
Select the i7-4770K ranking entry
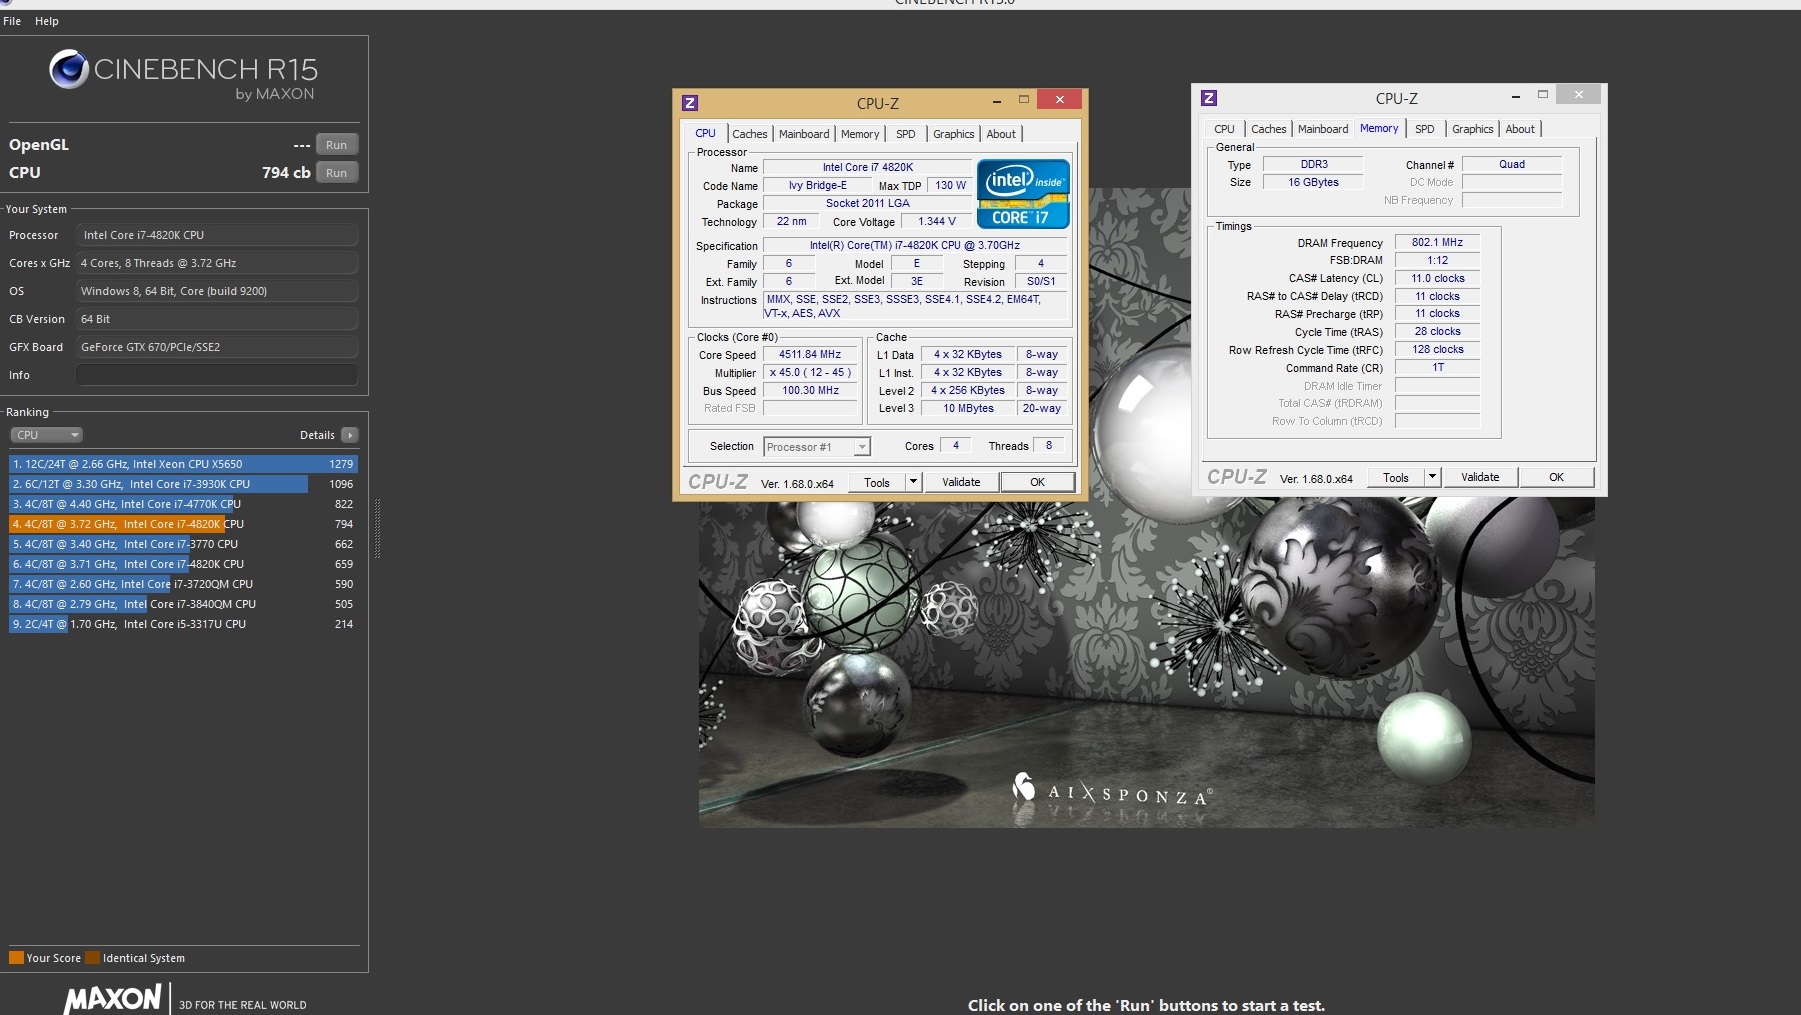tap(183, 504)
